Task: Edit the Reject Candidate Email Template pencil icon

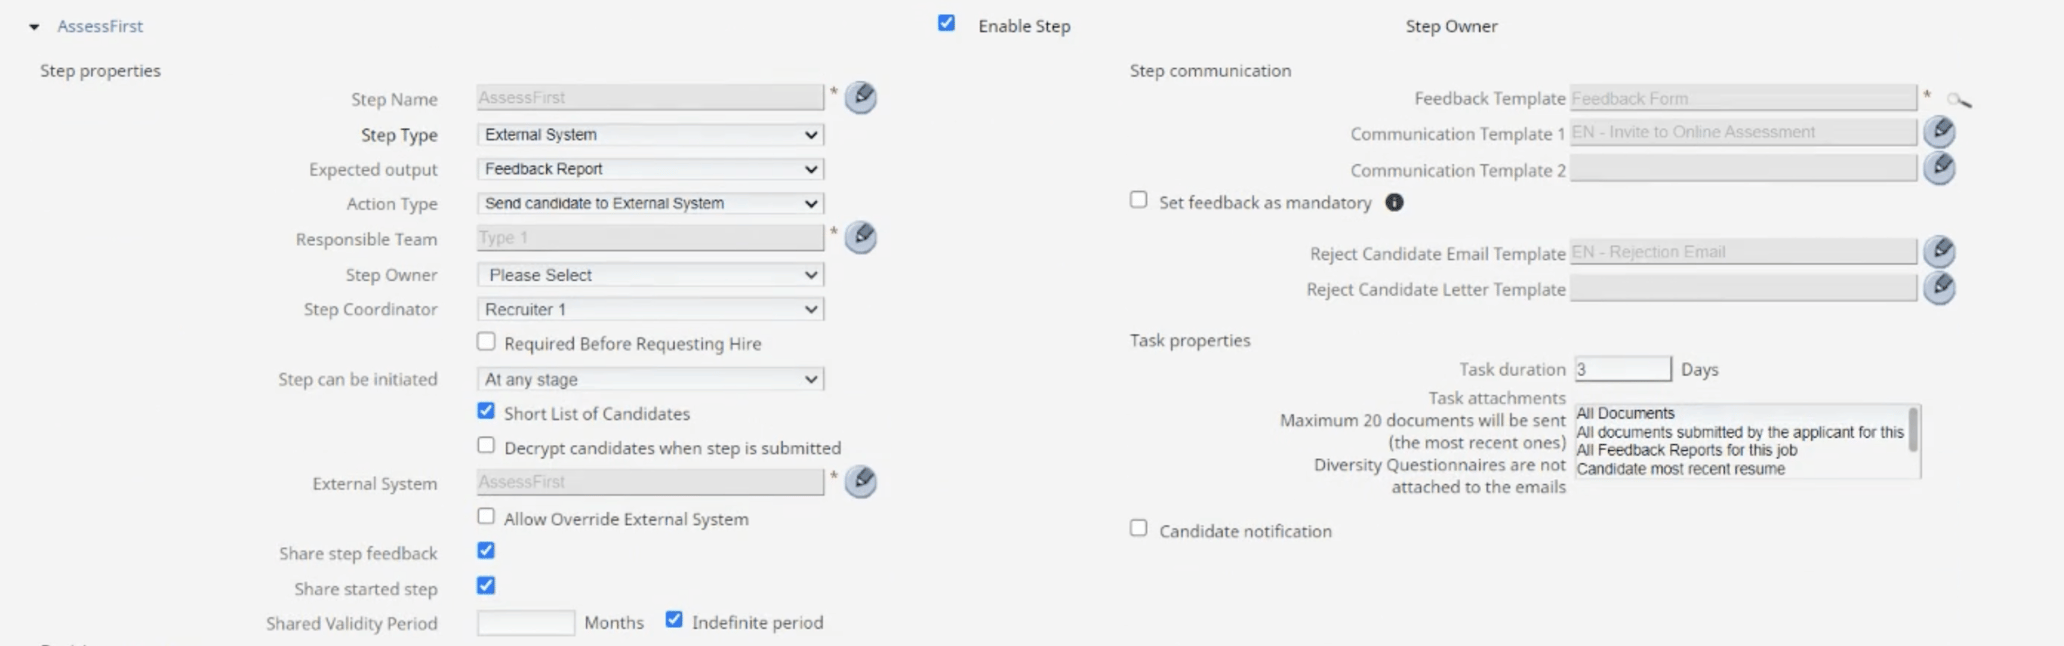Action: (1938, 251)
